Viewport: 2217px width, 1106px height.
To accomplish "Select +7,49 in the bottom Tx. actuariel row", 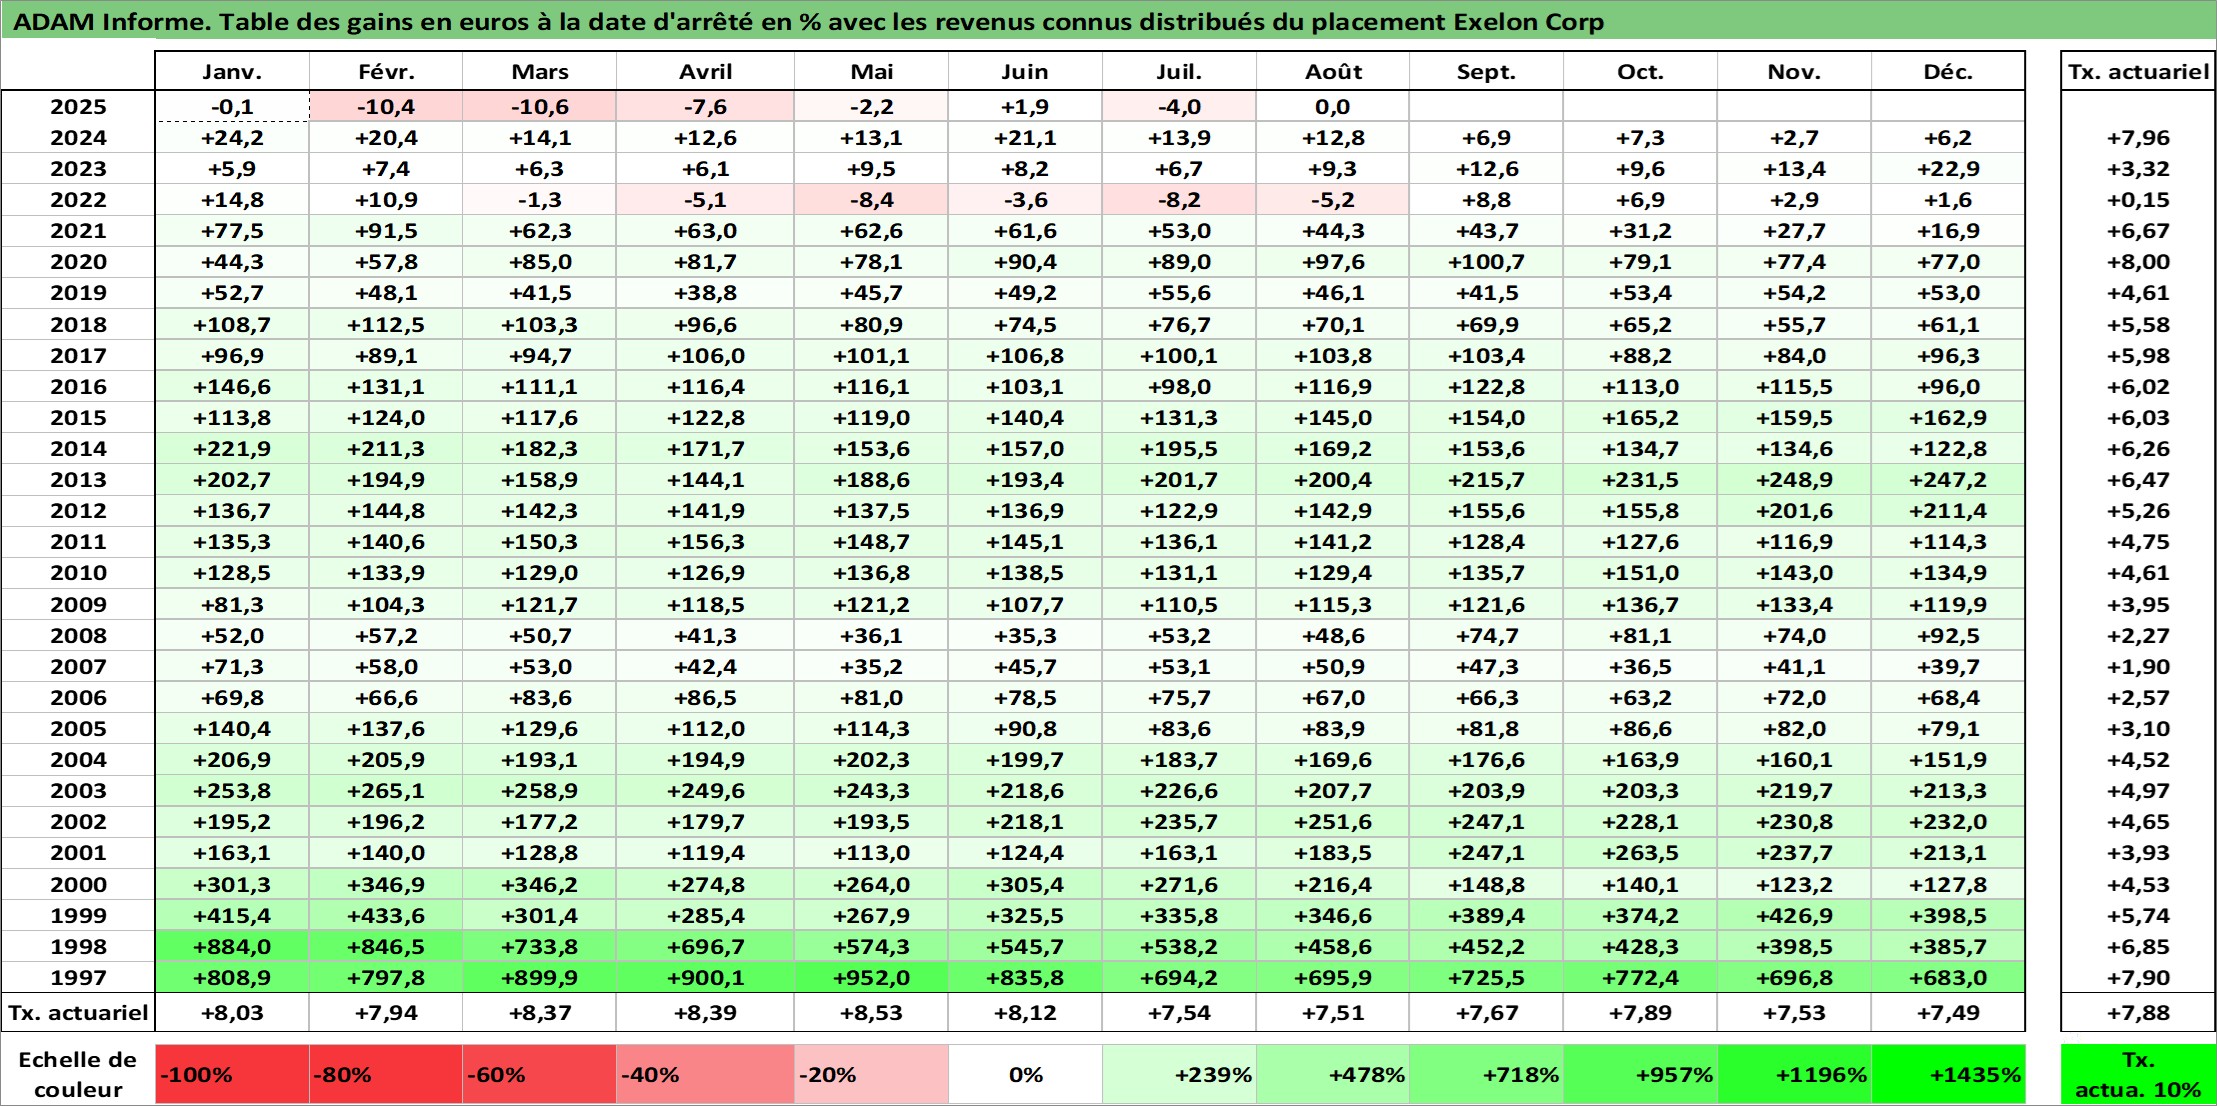I will point(1948,1012).
